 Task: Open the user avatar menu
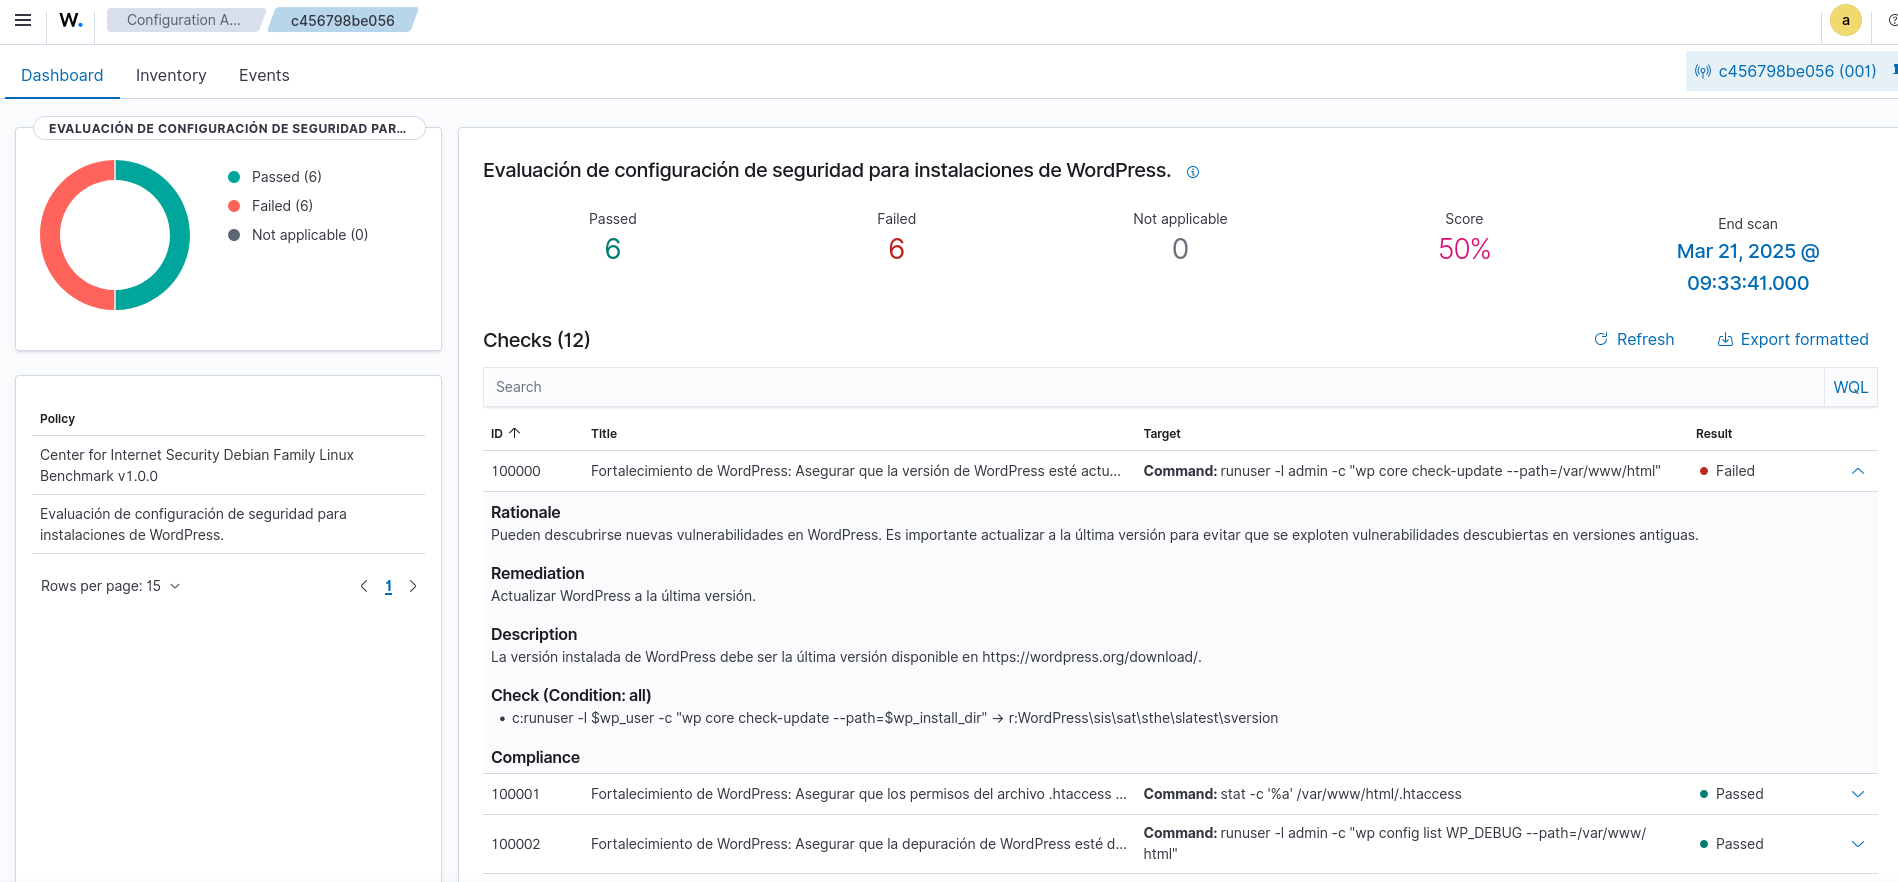pos(1845,20)
